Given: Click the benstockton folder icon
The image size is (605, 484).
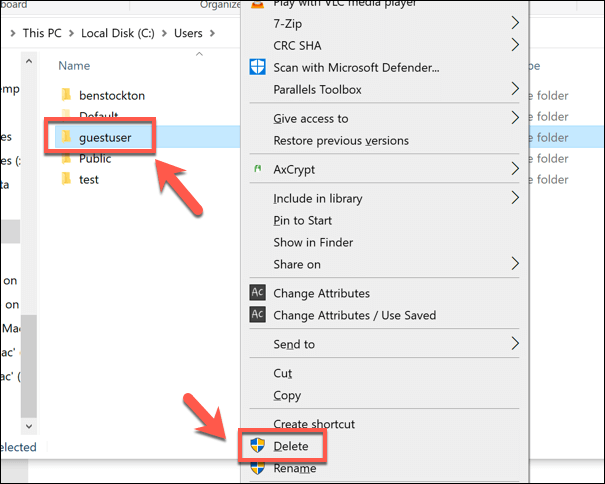Looking at the screenshot, I should pos(66,95).
